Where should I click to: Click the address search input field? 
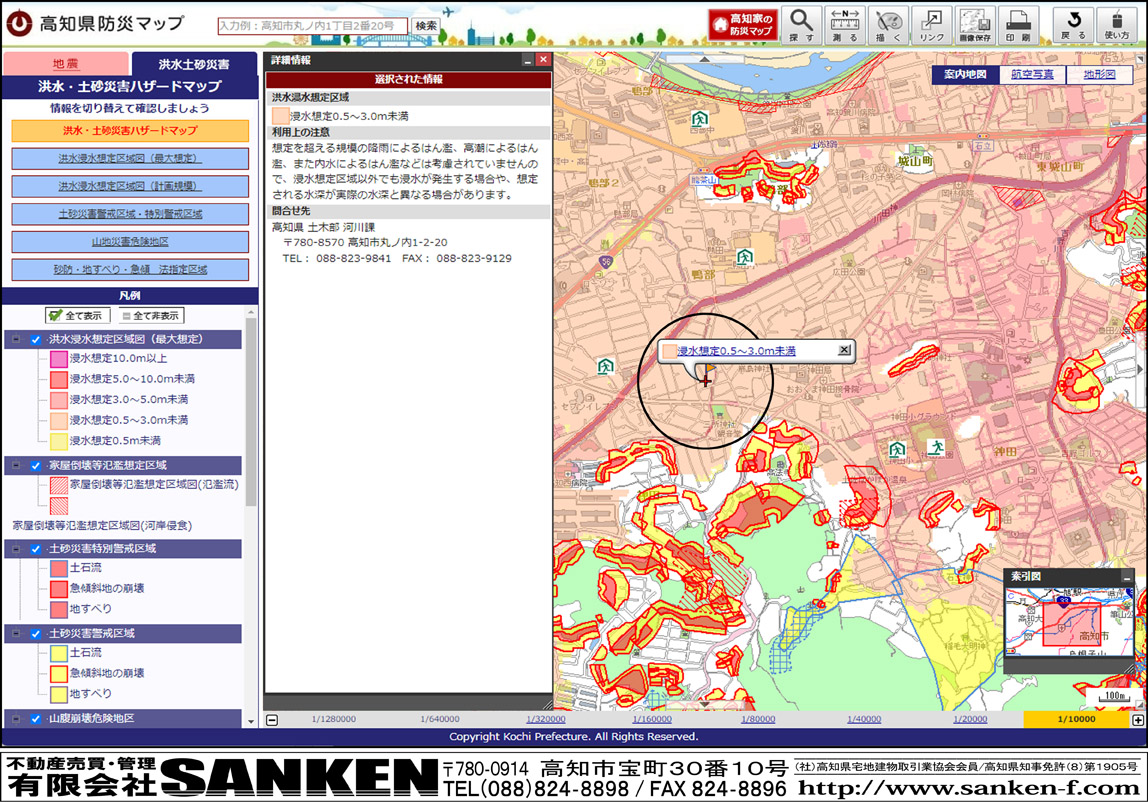pos(312,26)
